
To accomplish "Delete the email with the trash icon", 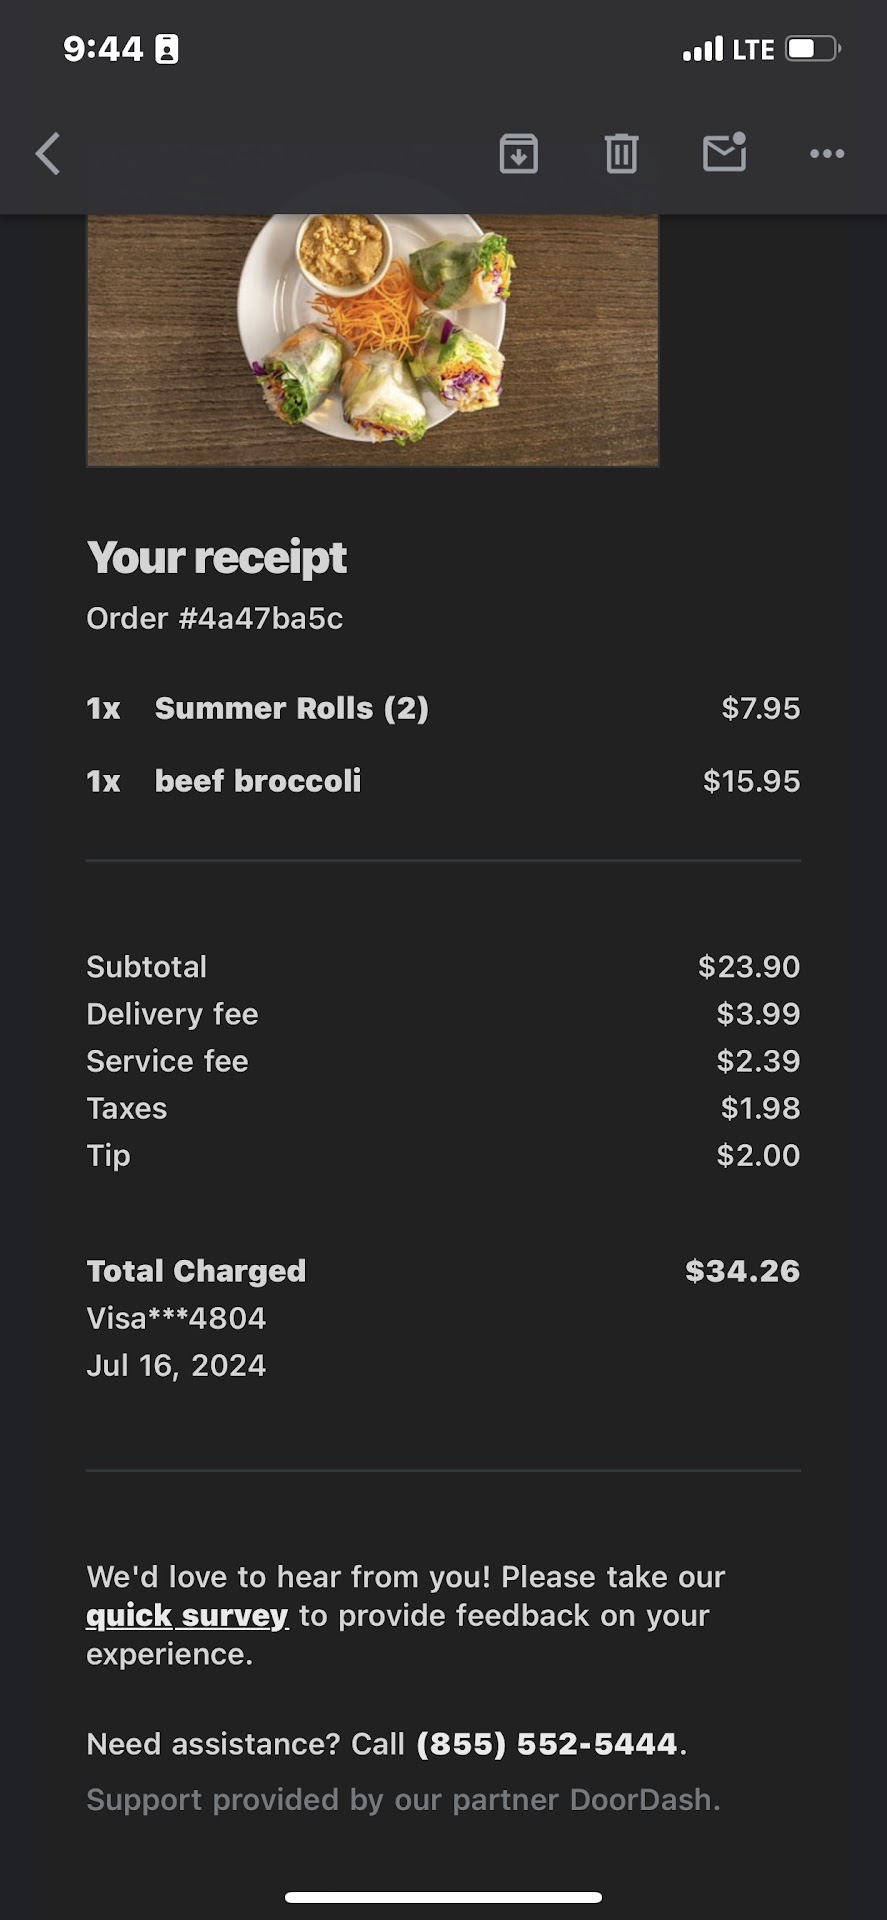I will coord(621,154).
